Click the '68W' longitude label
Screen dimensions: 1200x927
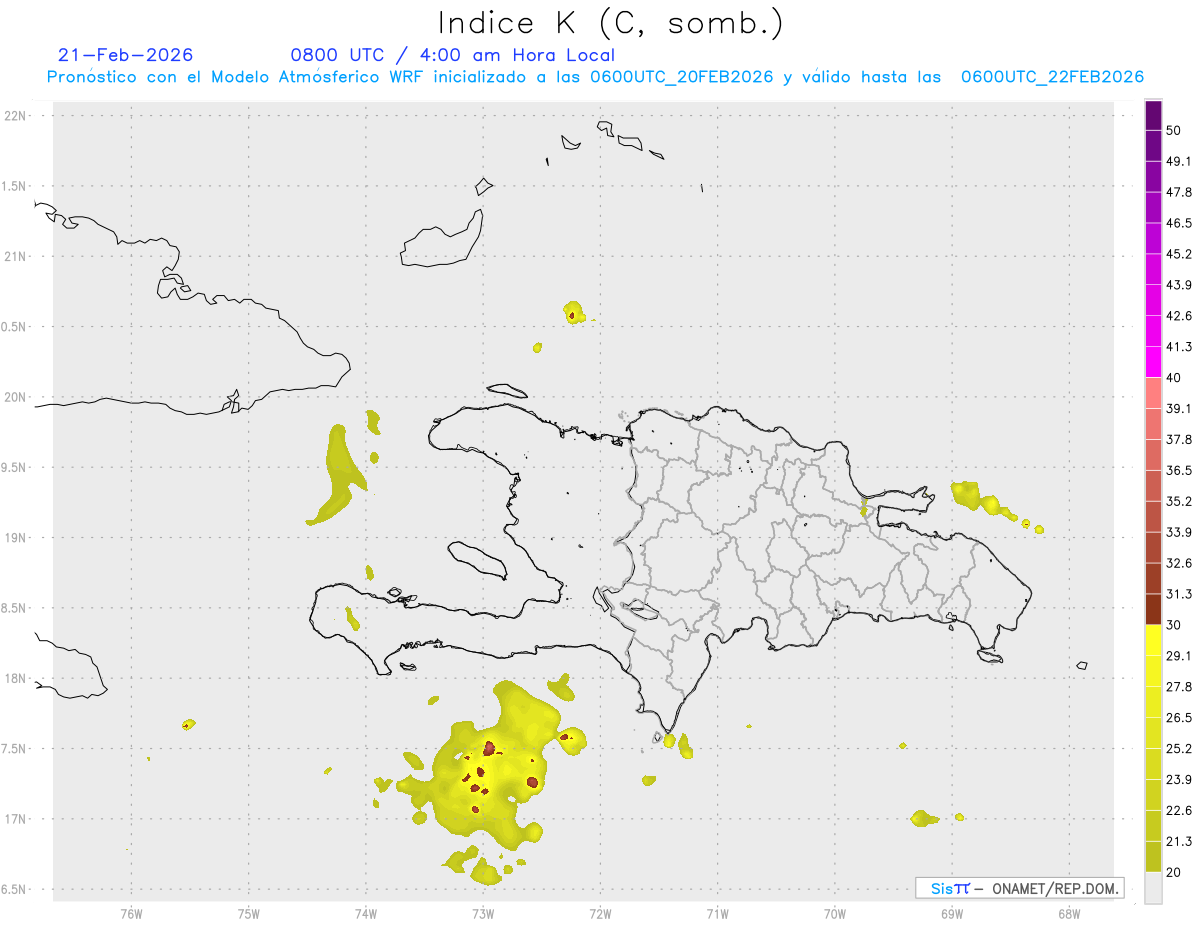(x=1068, y=914)
